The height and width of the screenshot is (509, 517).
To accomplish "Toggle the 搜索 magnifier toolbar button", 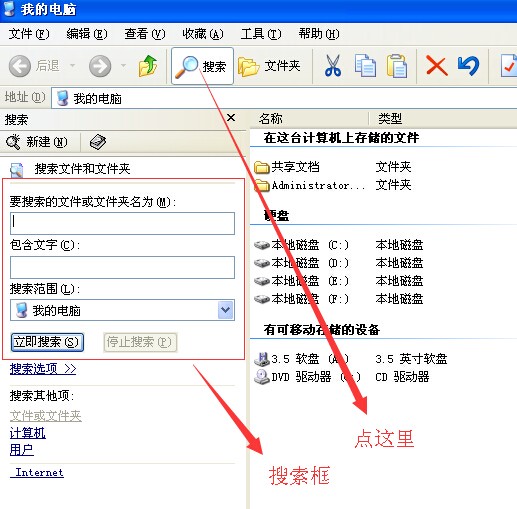I will click(202, 66).
